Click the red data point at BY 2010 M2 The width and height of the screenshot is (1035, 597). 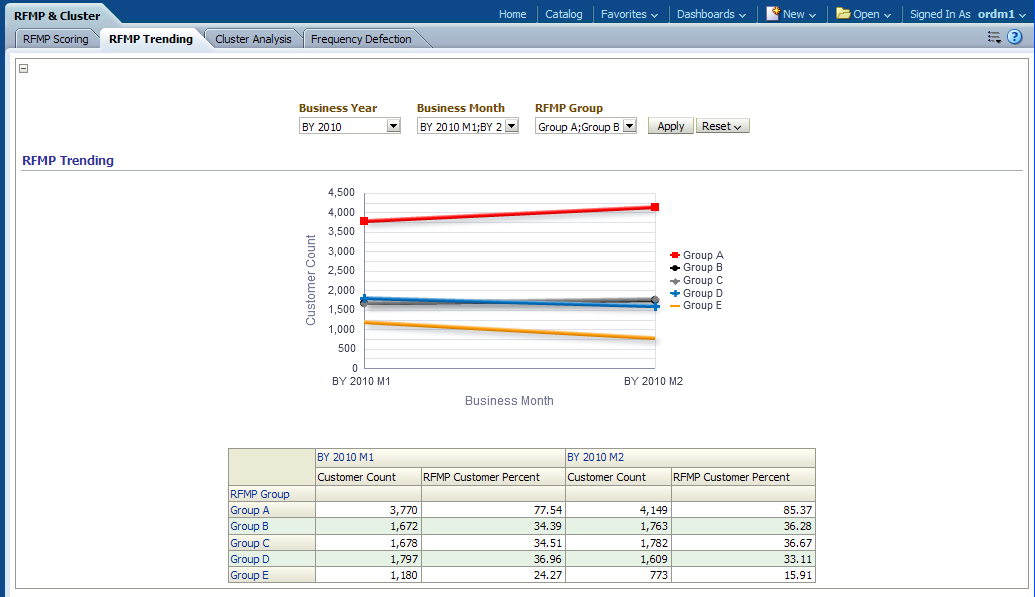click(654, 207)
